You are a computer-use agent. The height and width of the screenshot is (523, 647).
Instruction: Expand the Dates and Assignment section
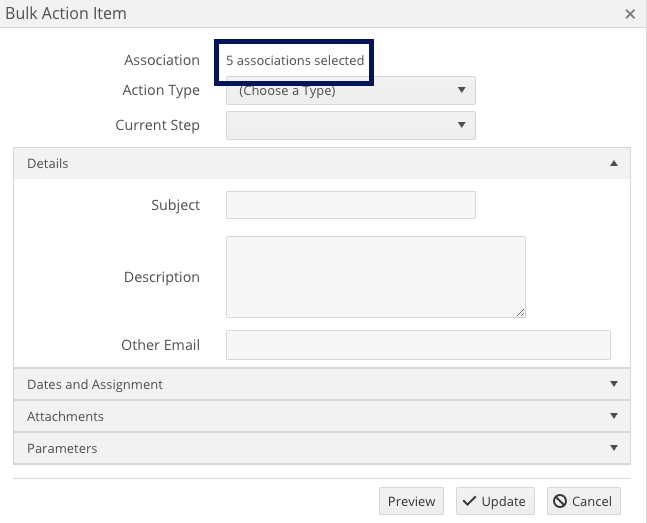(322, 384)
